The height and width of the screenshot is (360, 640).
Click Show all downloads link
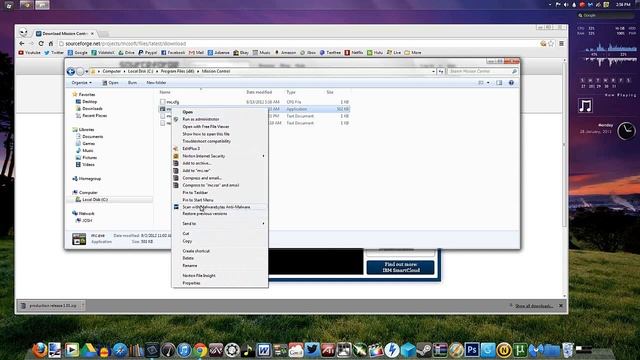533,306
